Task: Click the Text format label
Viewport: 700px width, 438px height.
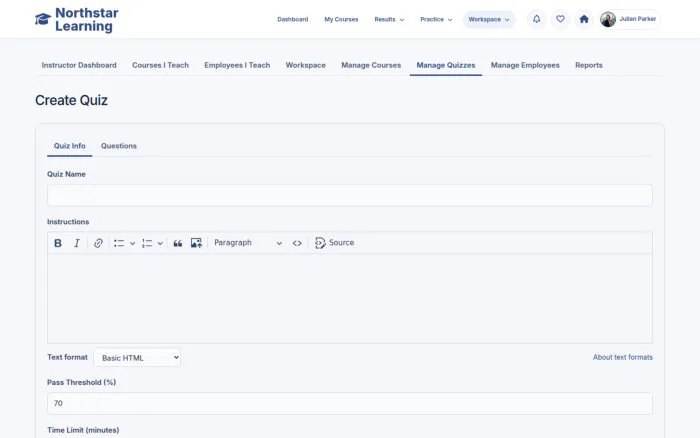Action: click(67, 357)
